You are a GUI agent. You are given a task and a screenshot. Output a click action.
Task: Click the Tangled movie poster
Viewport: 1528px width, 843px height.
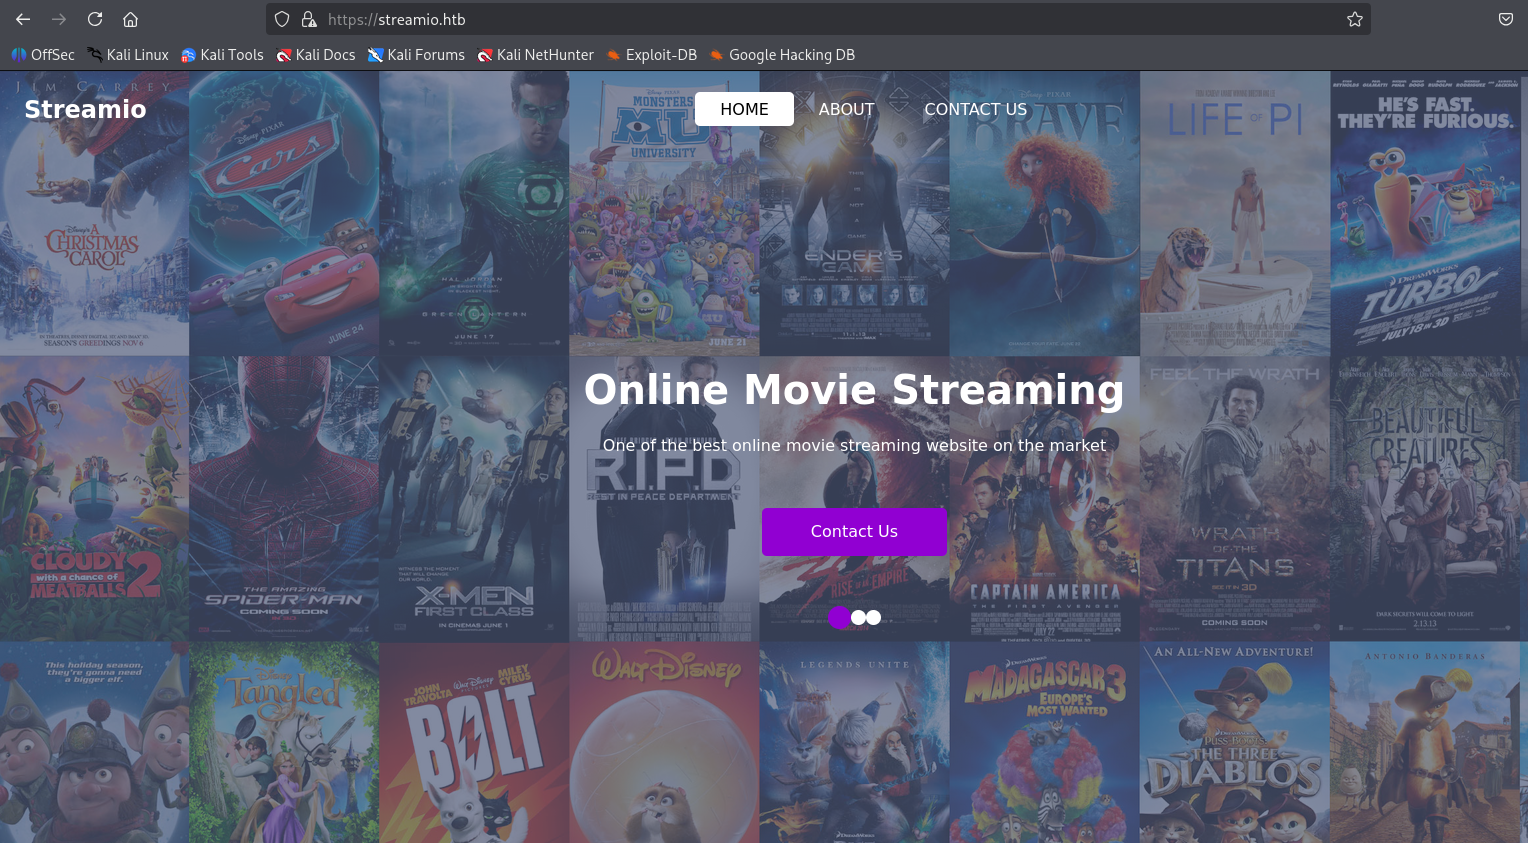284,742
